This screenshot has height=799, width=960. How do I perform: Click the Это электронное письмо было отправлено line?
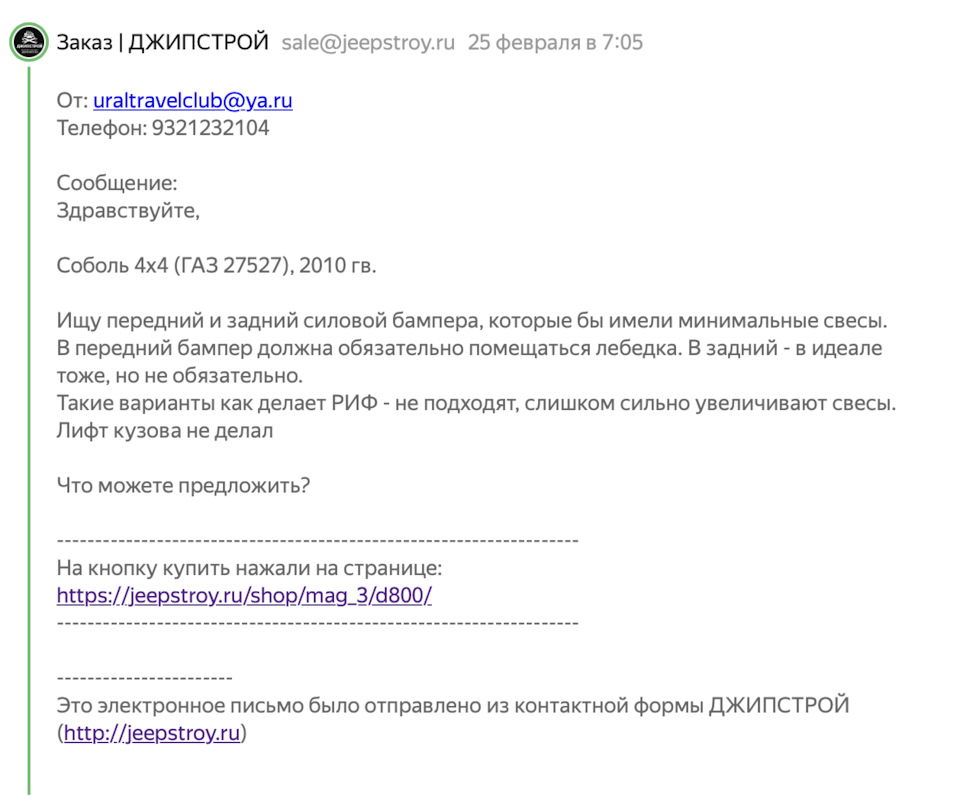[452, 706]
